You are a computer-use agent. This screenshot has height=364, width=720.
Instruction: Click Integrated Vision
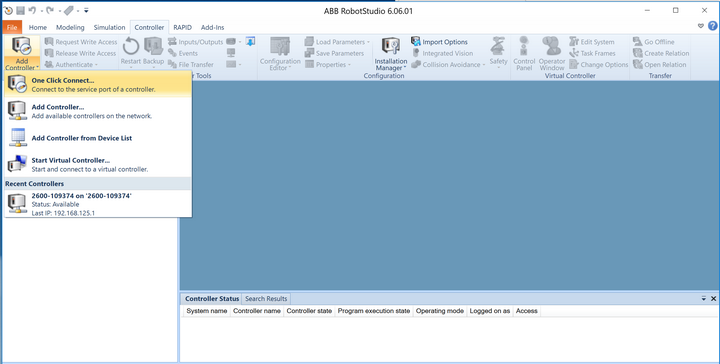pos(442,53)
